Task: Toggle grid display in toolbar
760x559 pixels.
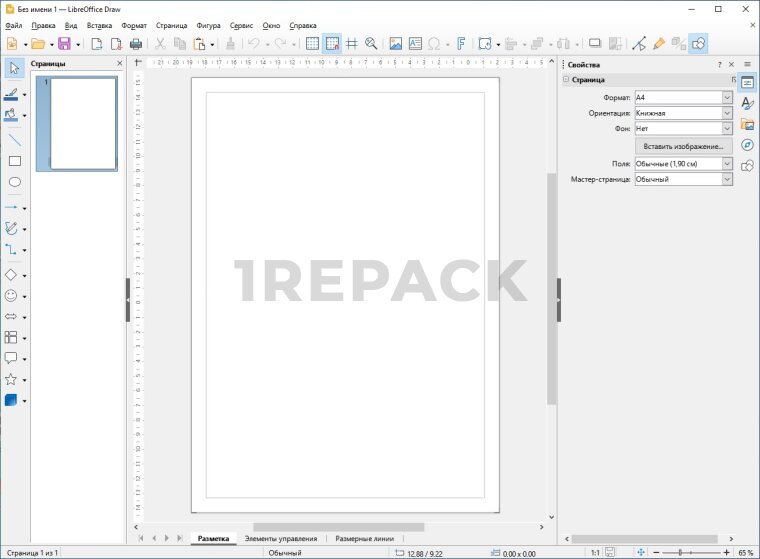Action: 312,44
